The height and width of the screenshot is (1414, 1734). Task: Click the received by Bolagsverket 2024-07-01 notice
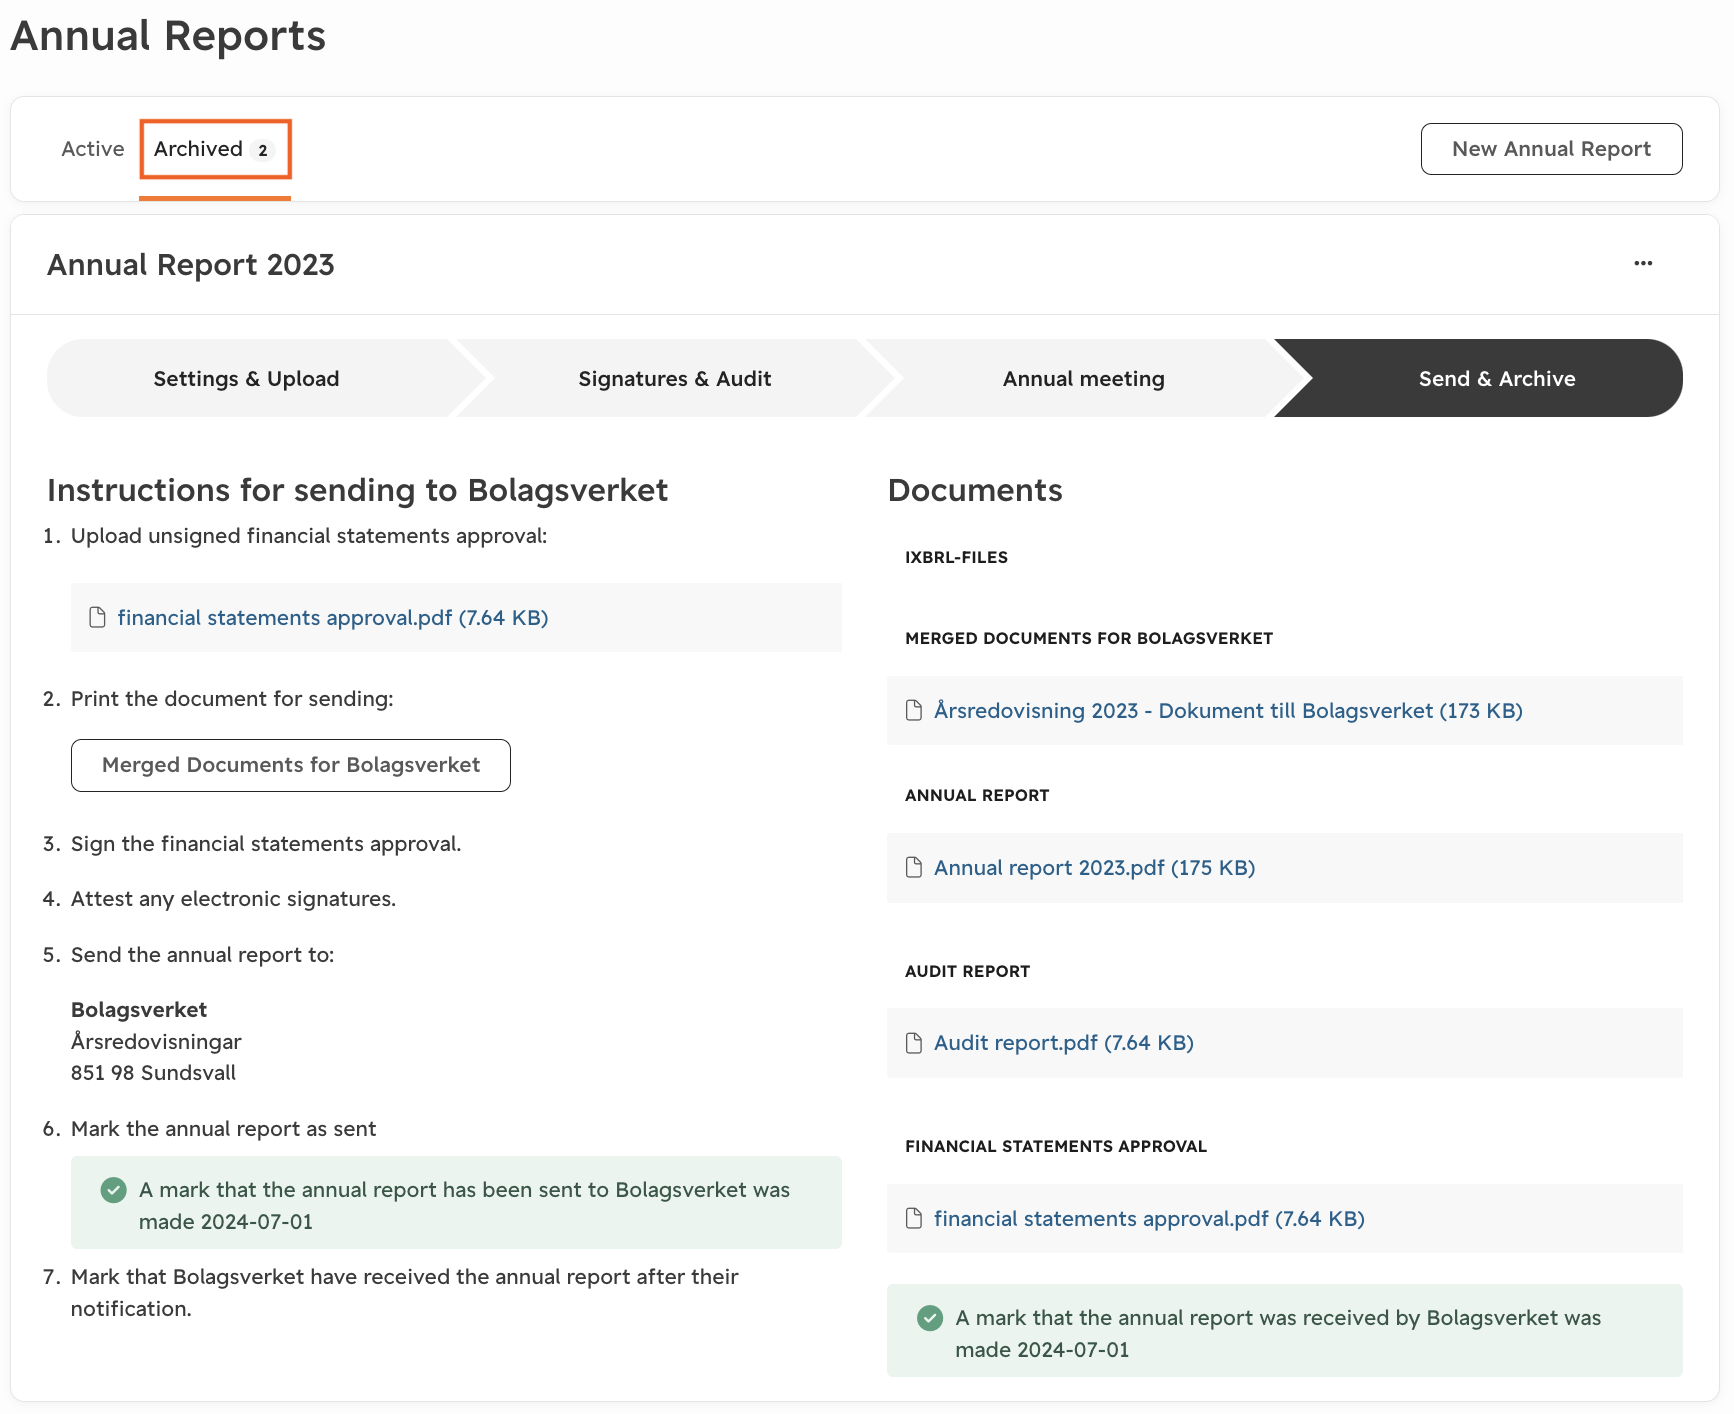pos(1285,1331)
